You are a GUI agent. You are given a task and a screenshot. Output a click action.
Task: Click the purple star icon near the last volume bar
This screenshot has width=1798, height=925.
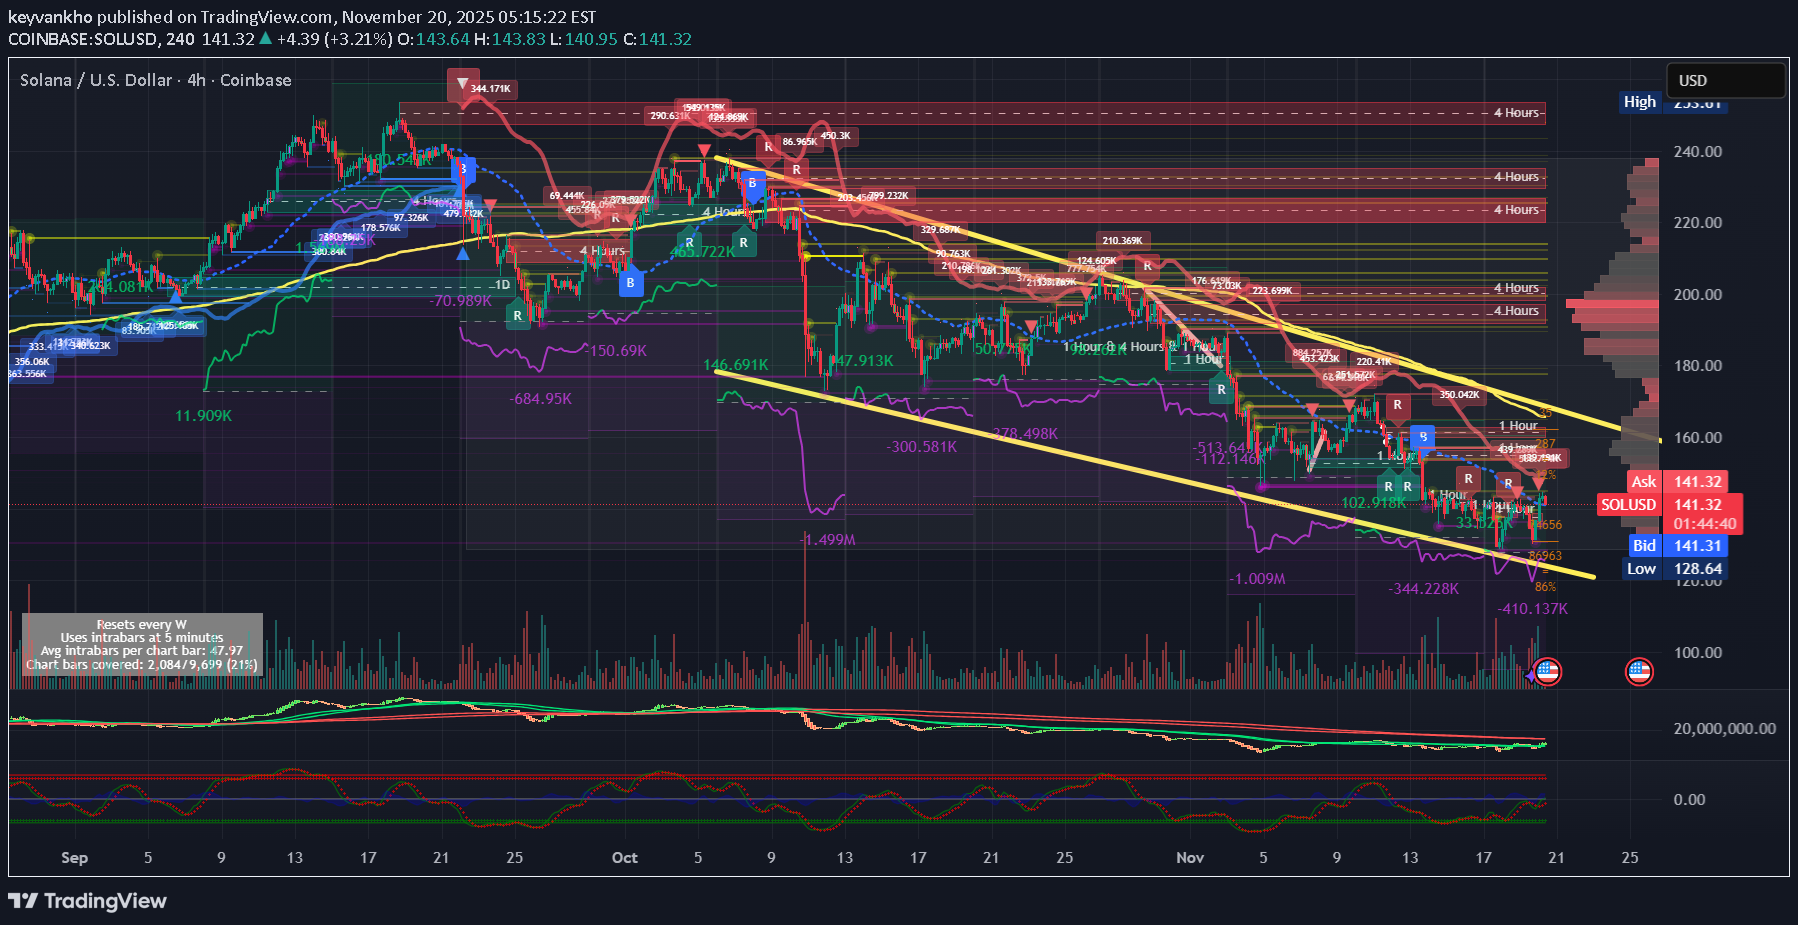pos(1529,677)
